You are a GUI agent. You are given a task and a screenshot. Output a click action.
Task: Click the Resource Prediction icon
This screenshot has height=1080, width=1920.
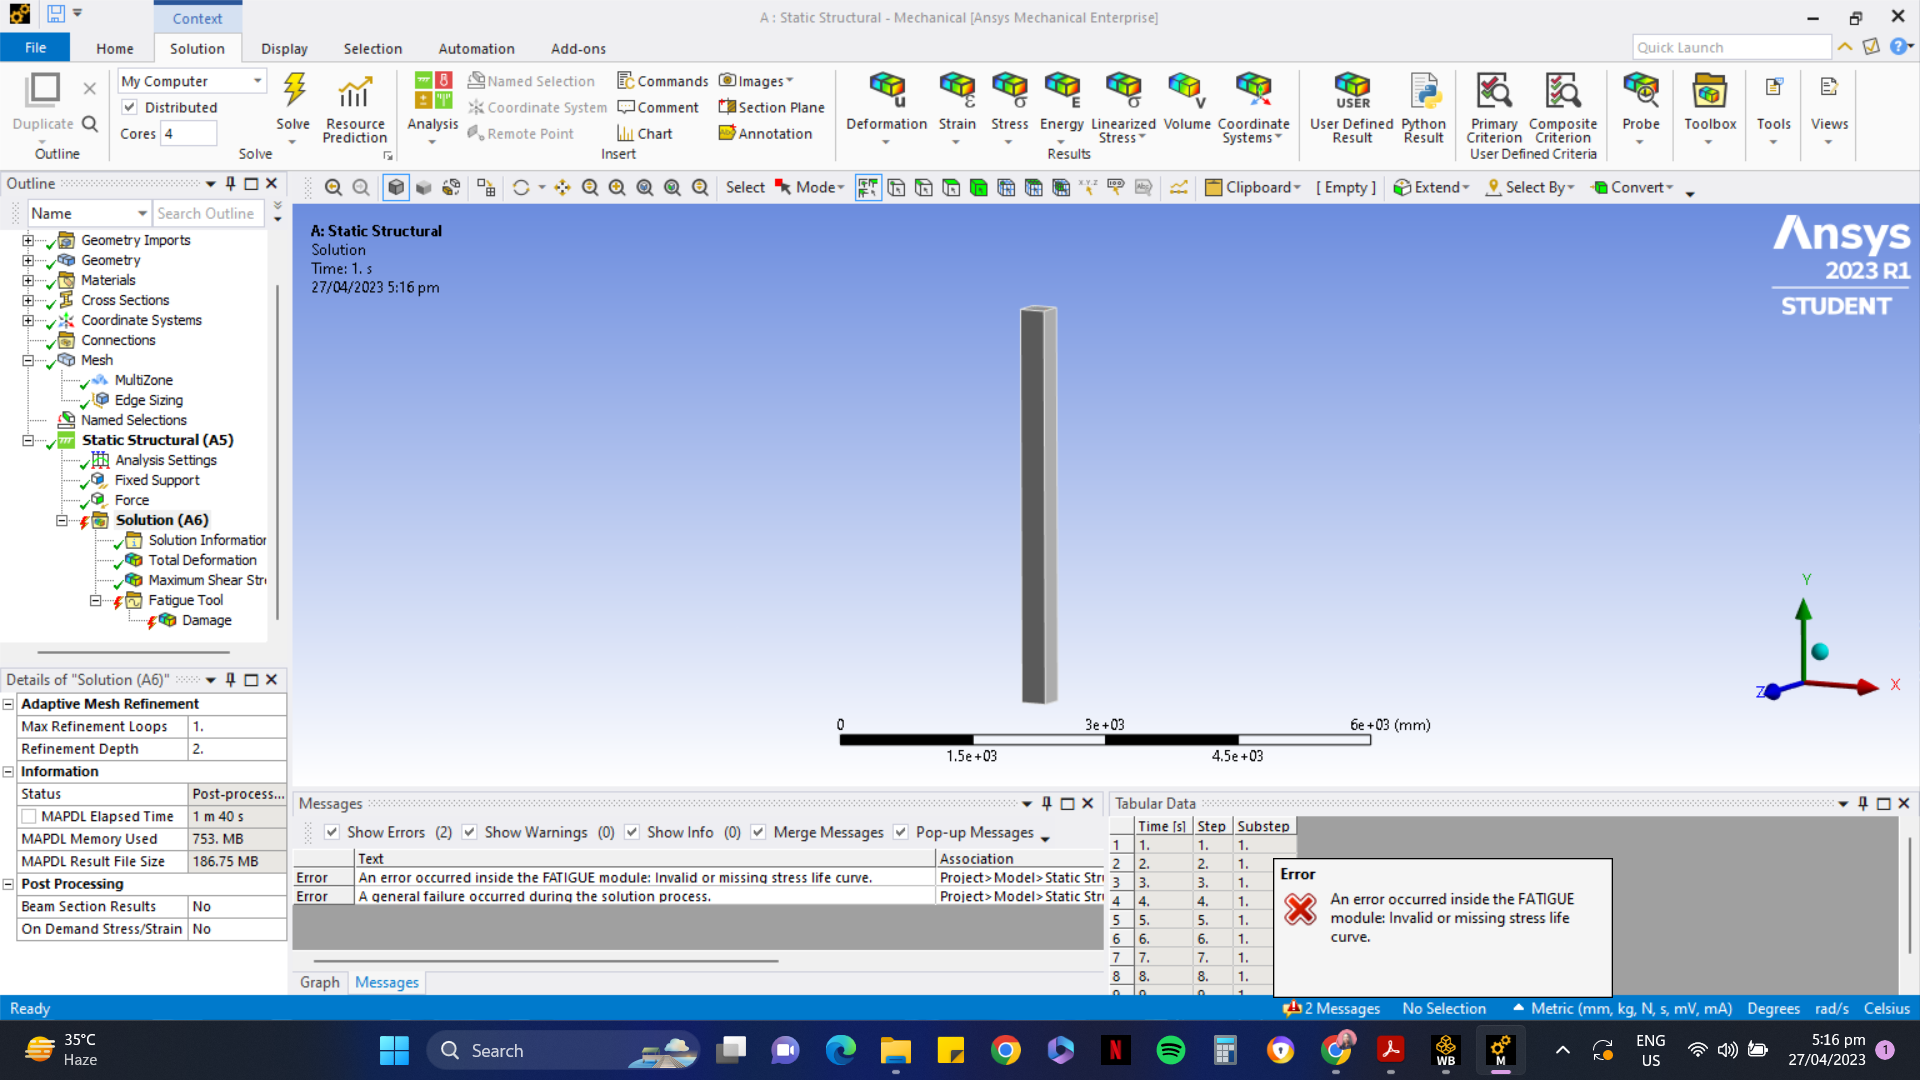pos(355,91)
